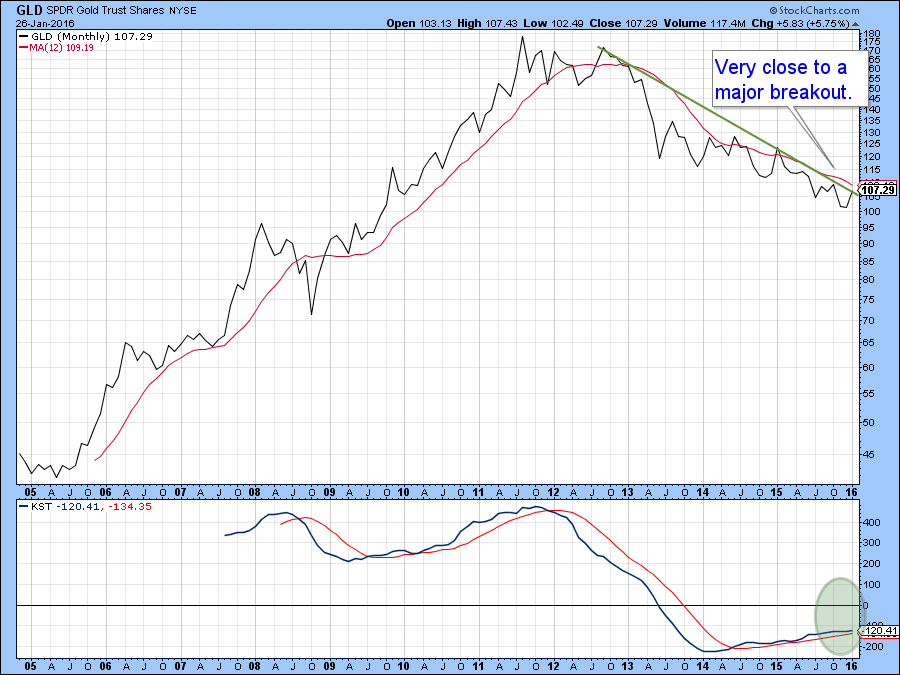Click the 90 label on price axis

868,243
